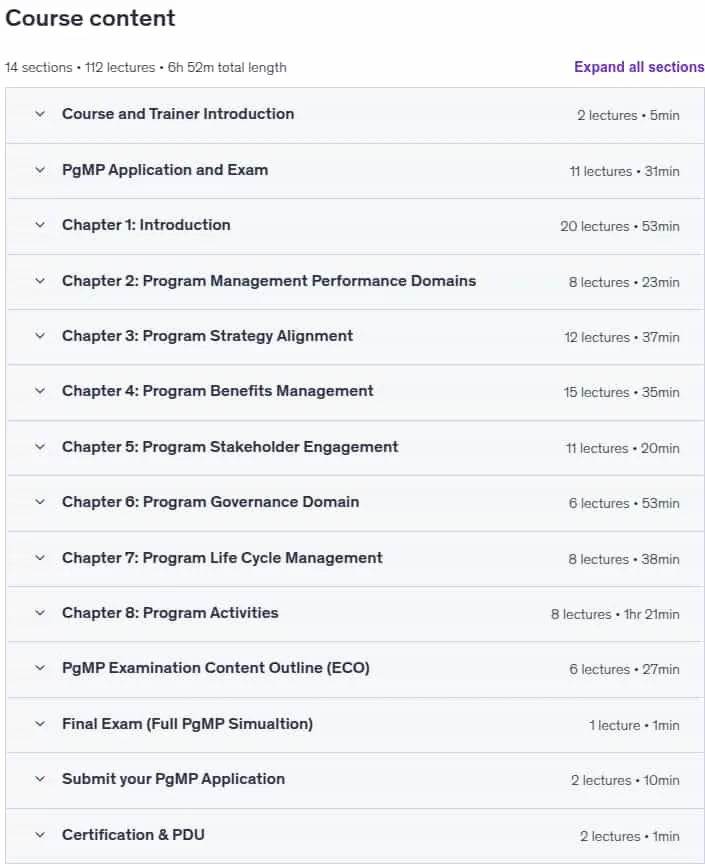Expand chevron for Chapter 4 Benefits Management
The width and height of the screenshot is (705, 864).
(40, 391)
